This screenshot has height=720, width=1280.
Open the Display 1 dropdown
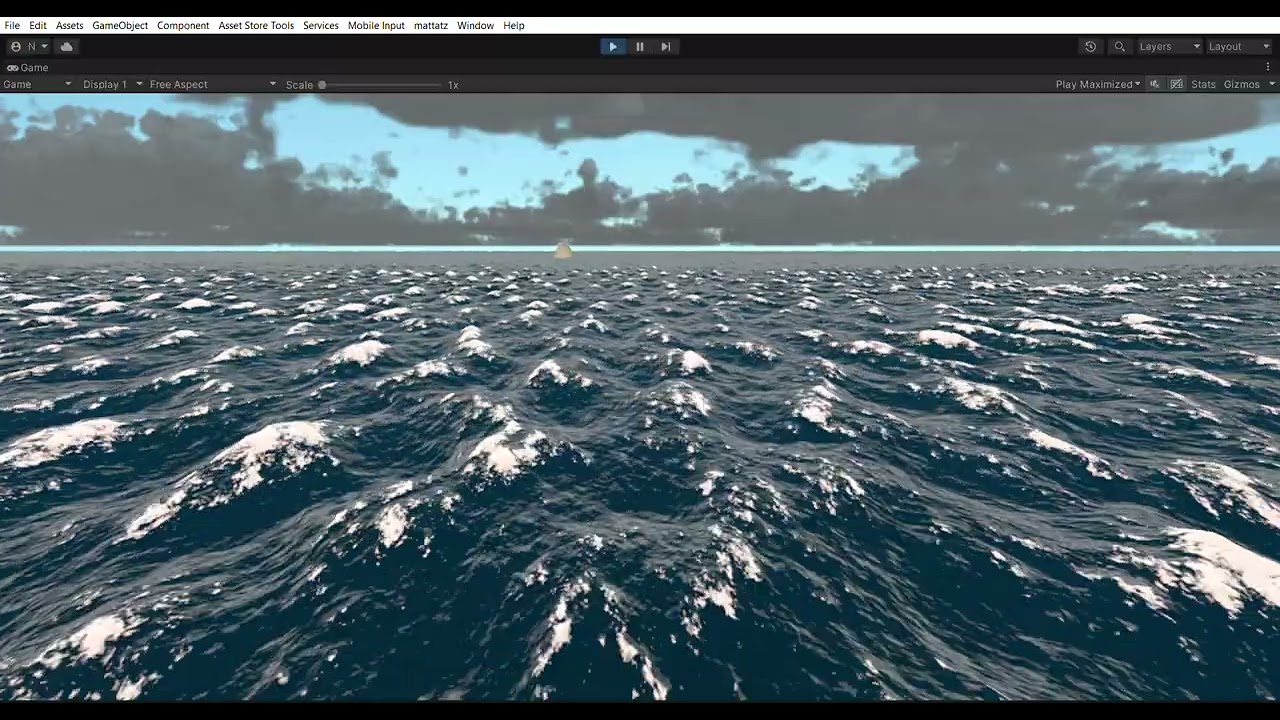[112, 85]
